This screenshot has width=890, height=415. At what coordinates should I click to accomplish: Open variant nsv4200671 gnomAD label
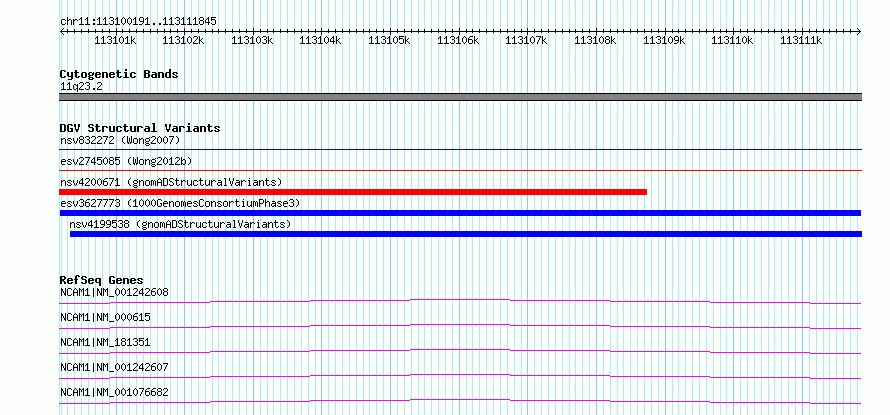tap(171, 182)
